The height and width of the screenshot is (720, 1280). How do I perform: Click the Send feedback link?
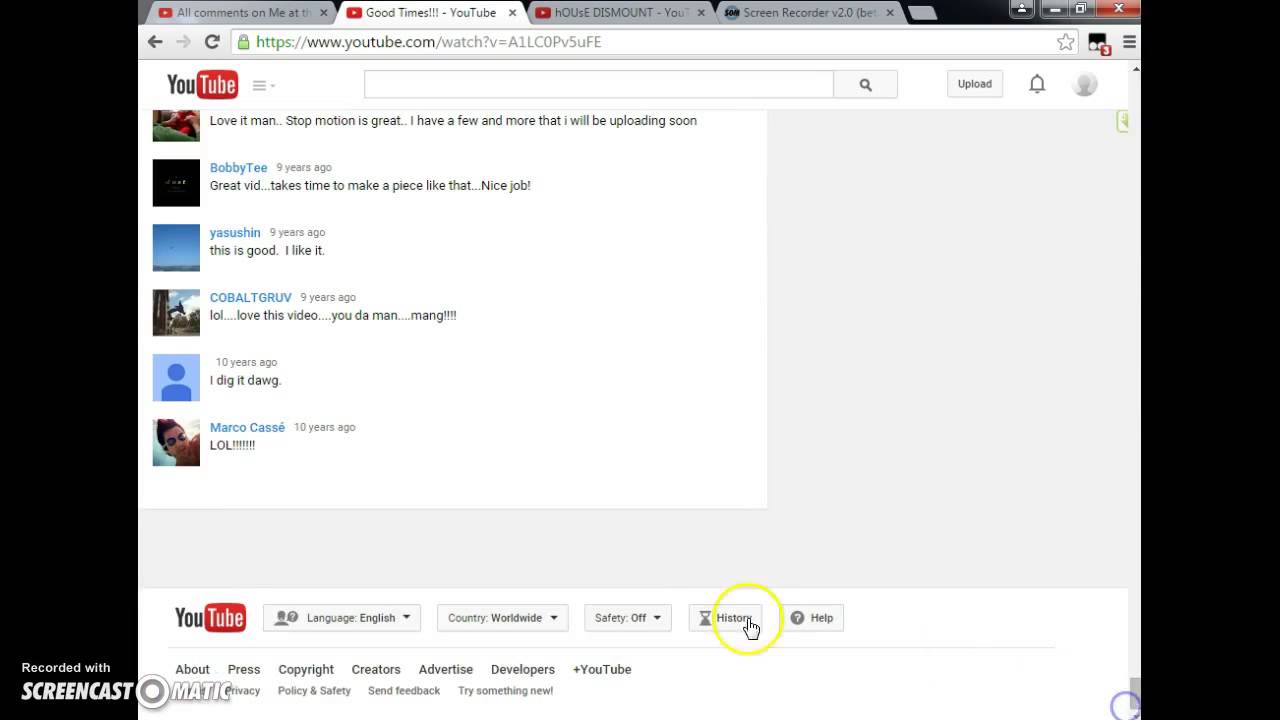click(x=404, y=691)
